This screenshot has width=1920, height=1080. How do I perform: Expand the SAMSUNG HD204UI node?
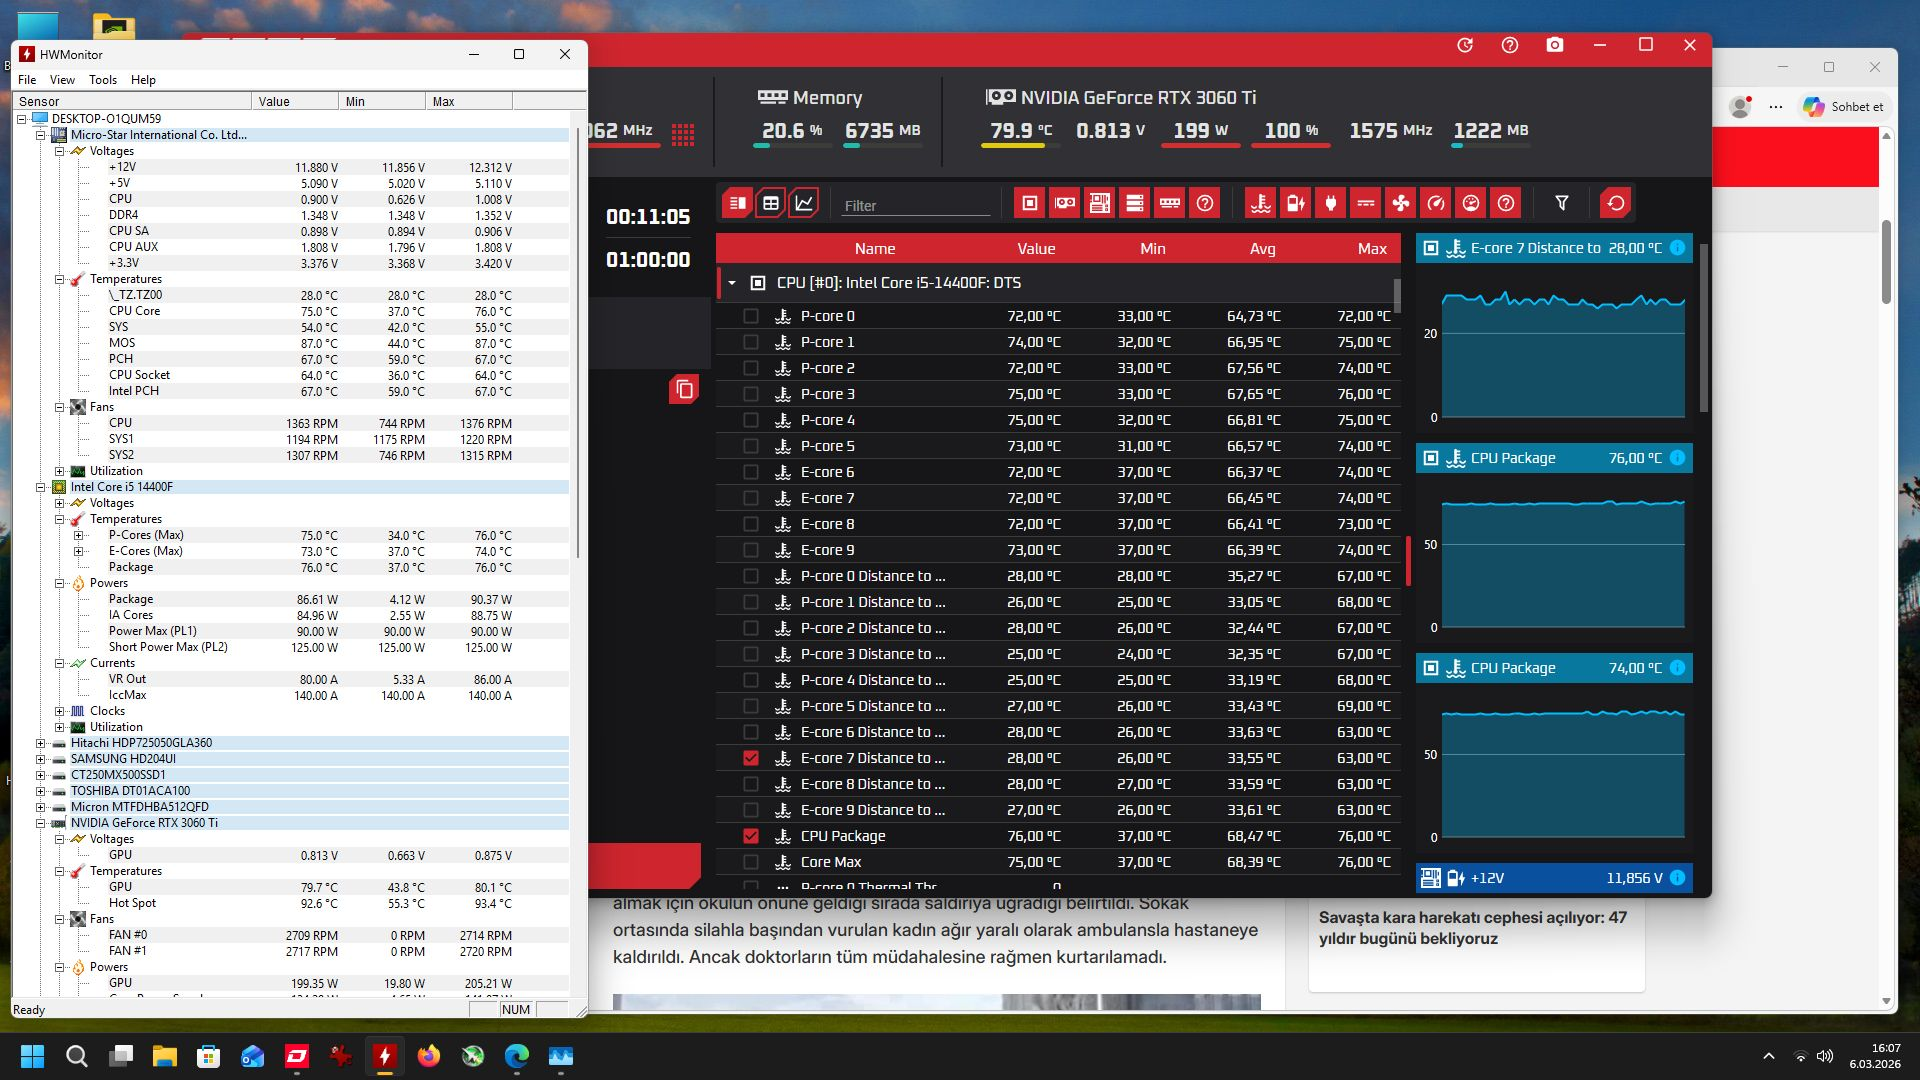(x=41, y=759)
